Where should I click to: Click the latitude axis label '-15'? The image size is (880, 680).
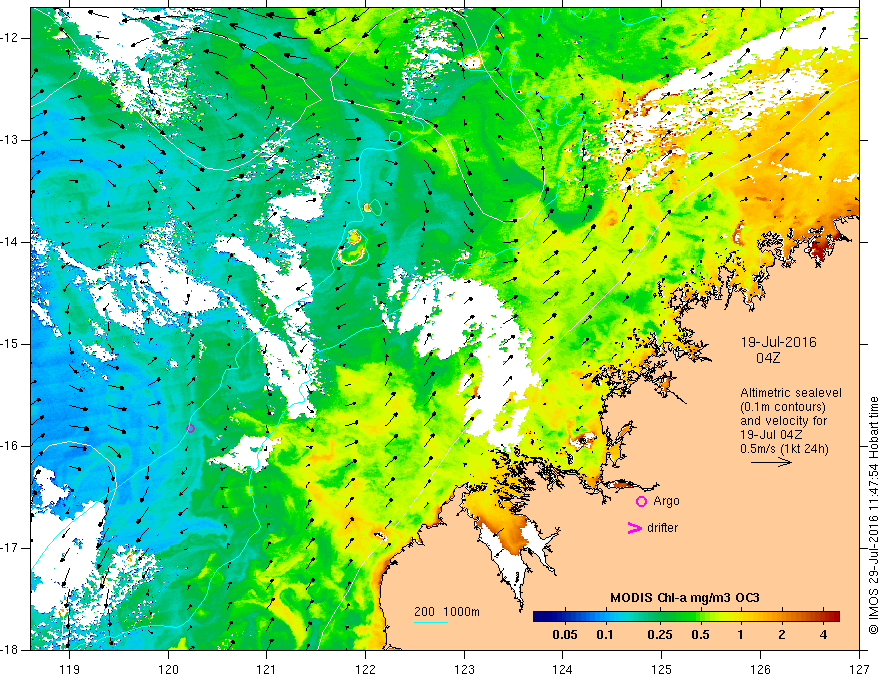pyautogui.click(x=11, y=344)
